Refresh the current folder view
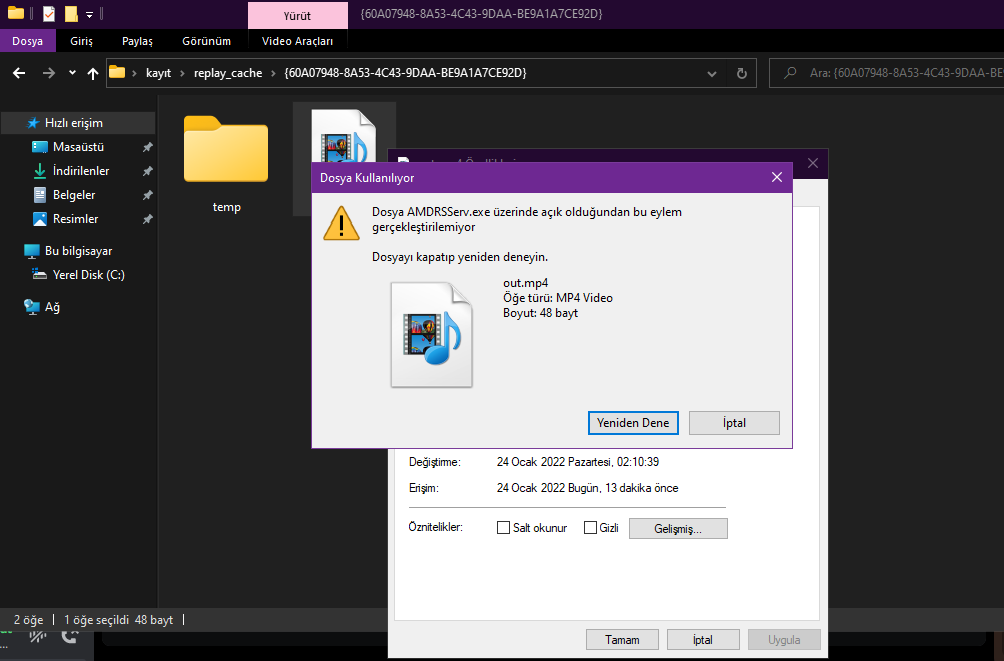Screen dimensions: 1004x661 tap(741, 73)
